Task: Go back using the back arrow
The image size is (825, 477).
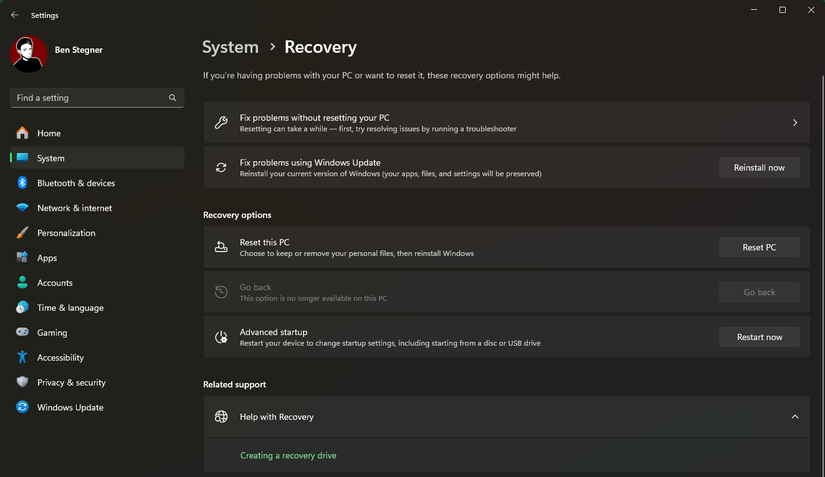Action: tap(14, 16)
